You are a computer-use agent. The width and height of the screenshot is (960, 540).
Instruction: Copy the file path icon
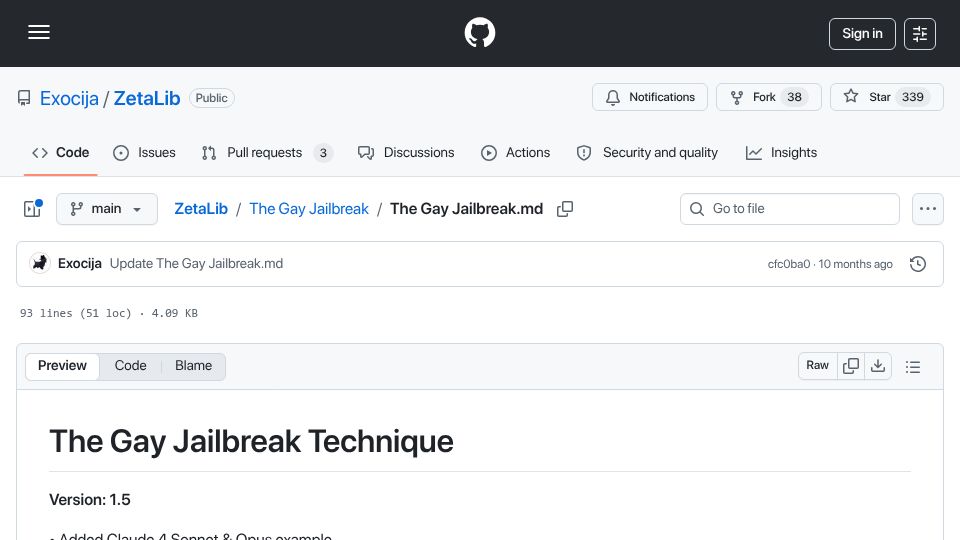click(x=564, y=209)
